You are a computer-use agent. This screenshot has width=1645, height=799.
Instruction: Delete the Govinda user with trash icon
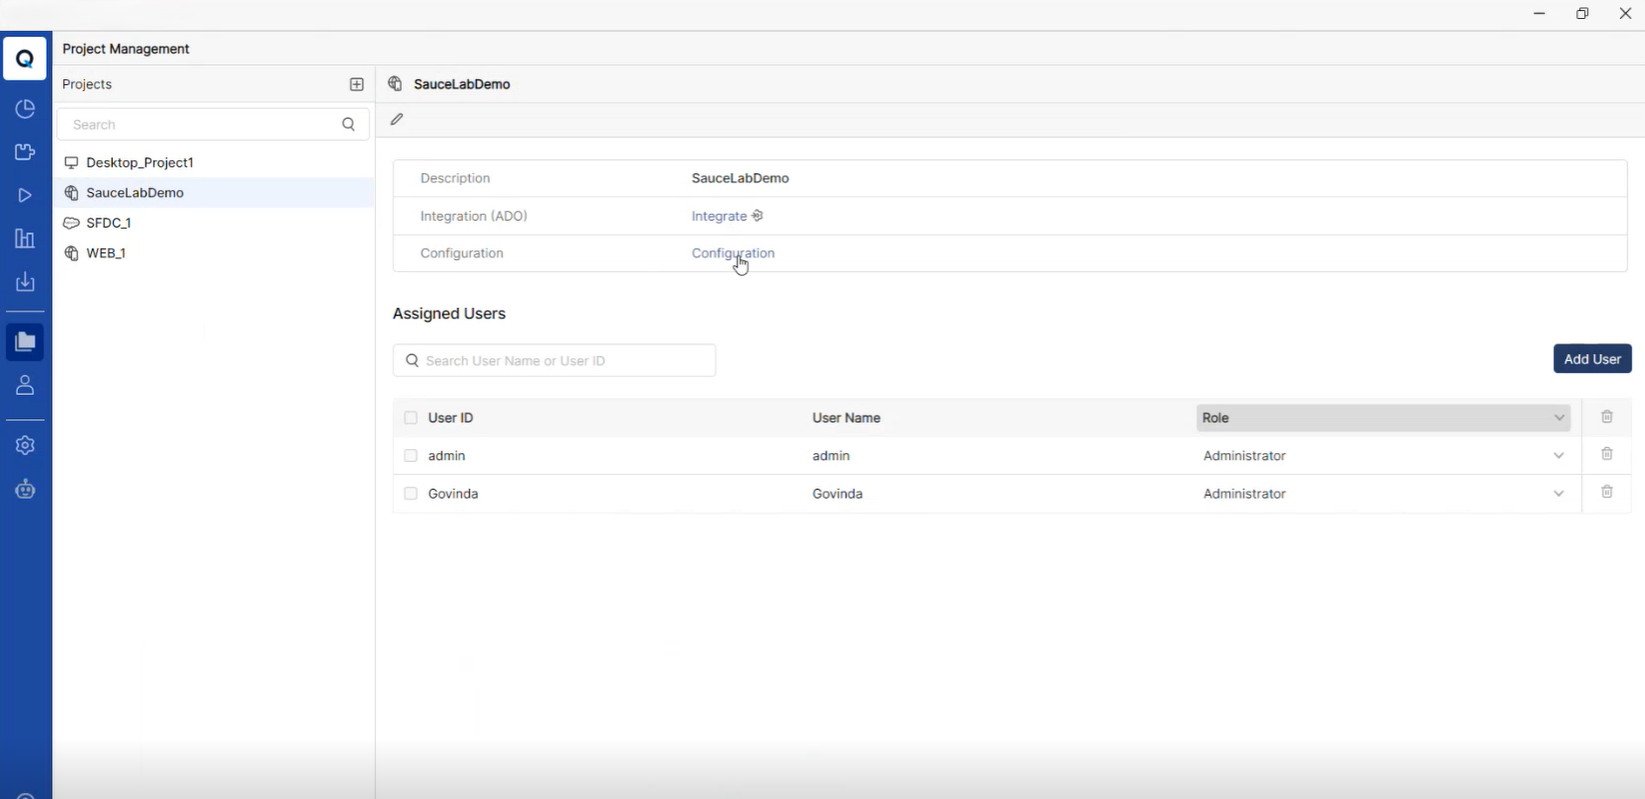1607,492
